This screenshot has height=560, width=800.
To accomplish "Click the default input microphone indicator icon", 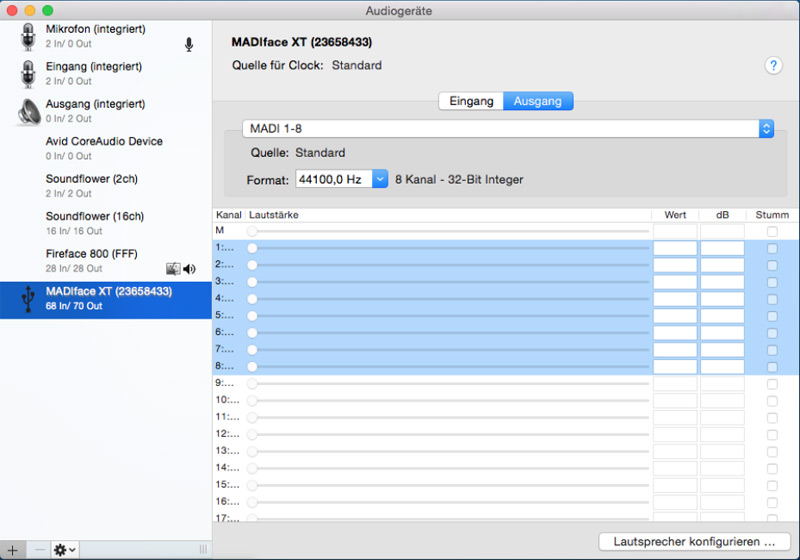I will tap(188, 44).
